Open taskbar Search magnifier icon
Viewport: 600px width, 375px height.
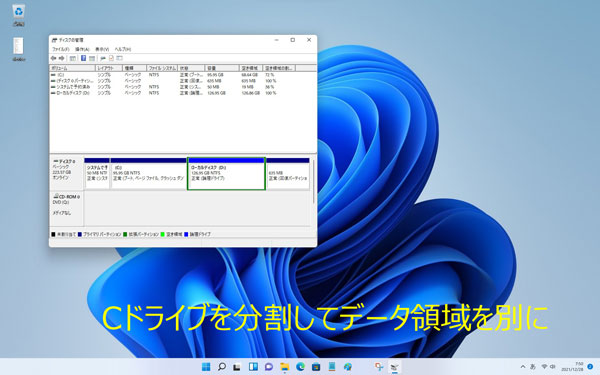(222, 367)
